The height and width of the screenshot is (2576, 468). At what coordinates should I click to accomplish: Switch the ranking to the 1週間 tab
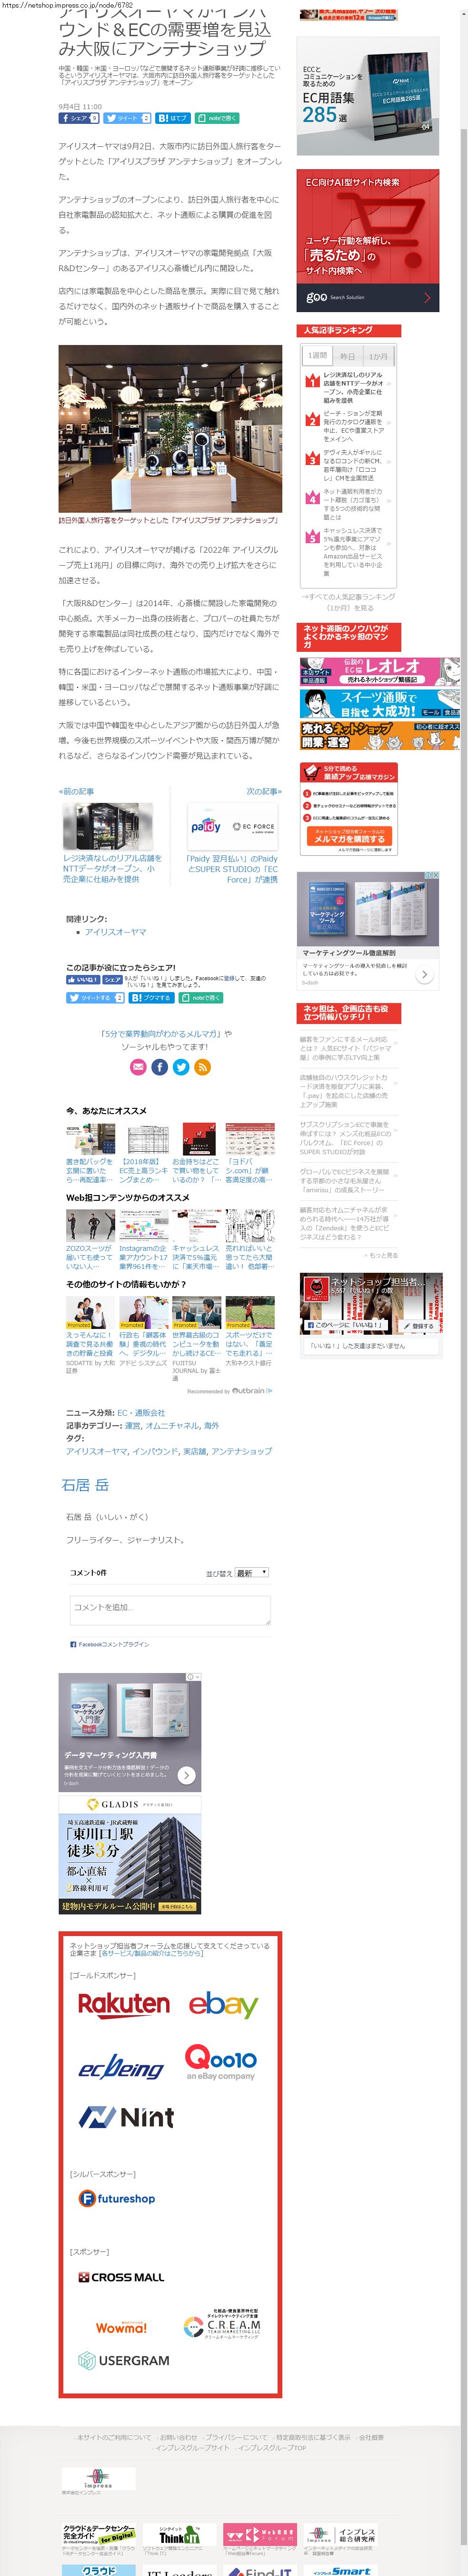(x=318, y=356)
